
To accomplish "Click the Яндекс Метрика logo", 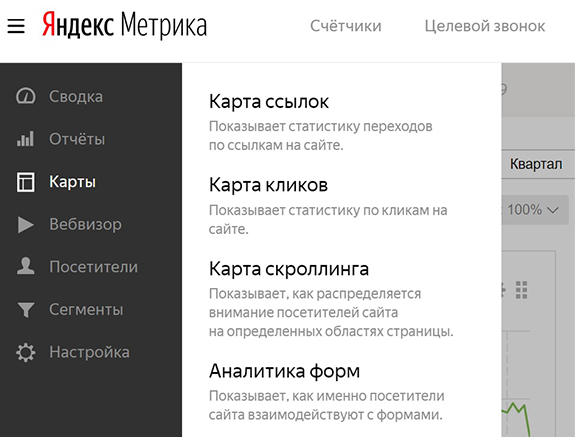I will click(125, 25).
